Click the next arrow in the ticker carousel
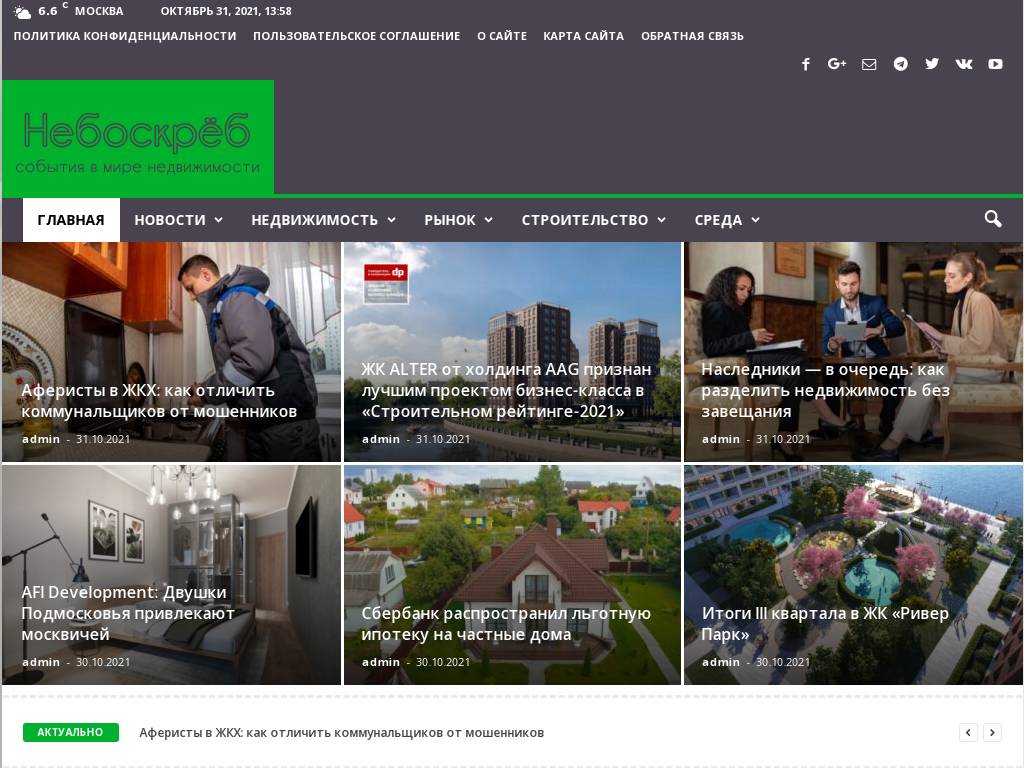Viewport: 1024px width, 768px height. click(x=994, y=732)
